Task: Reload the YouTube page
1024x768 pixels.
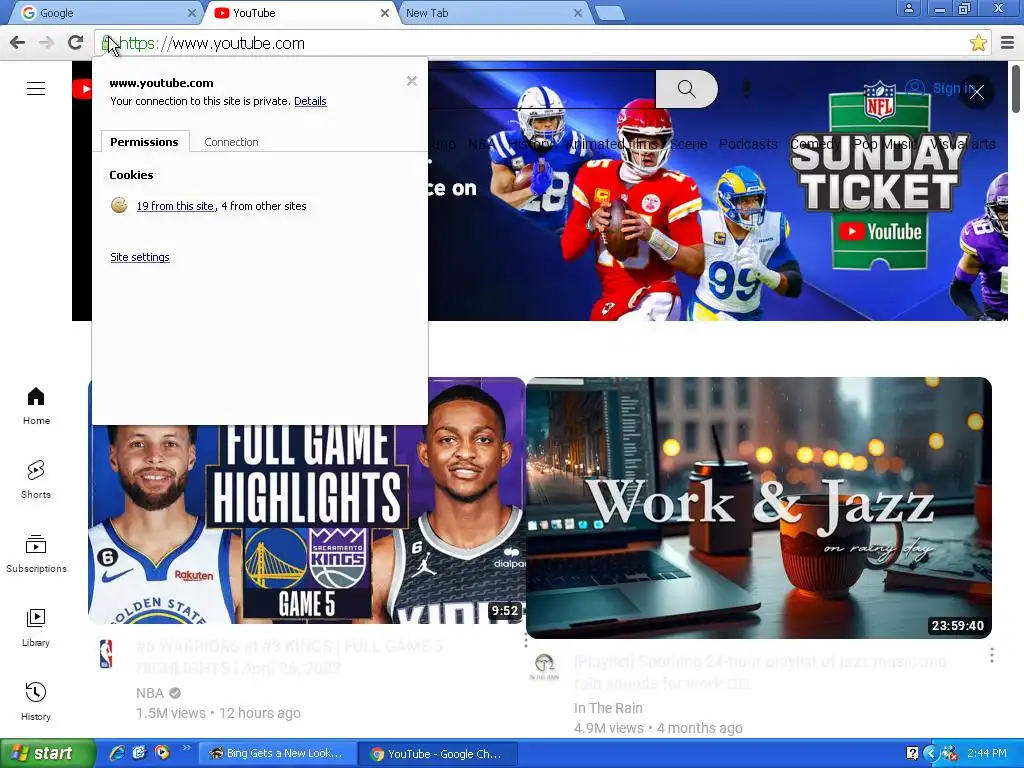Action: point(75,43)
